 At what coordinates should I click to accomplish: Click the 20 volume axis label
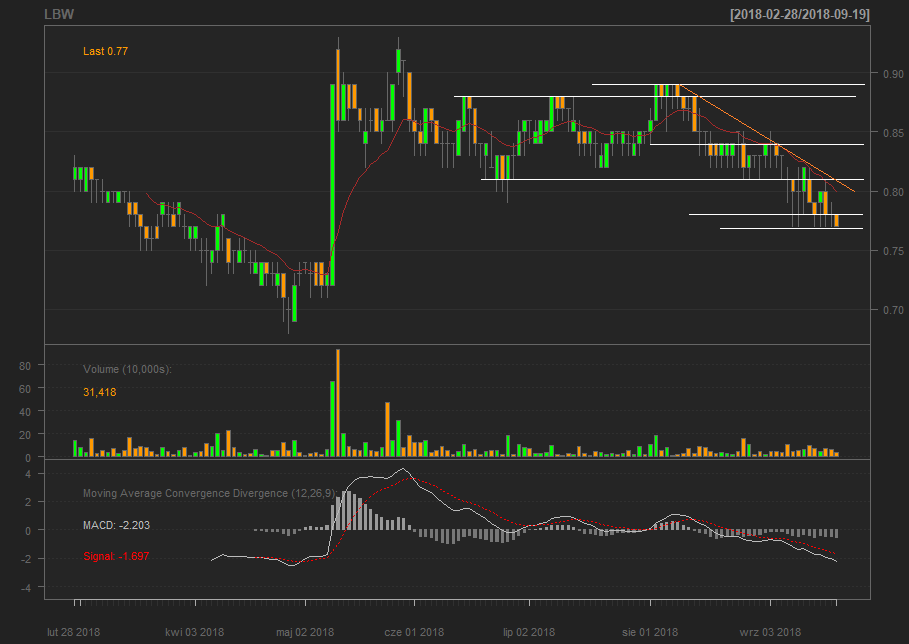[25, 435]
